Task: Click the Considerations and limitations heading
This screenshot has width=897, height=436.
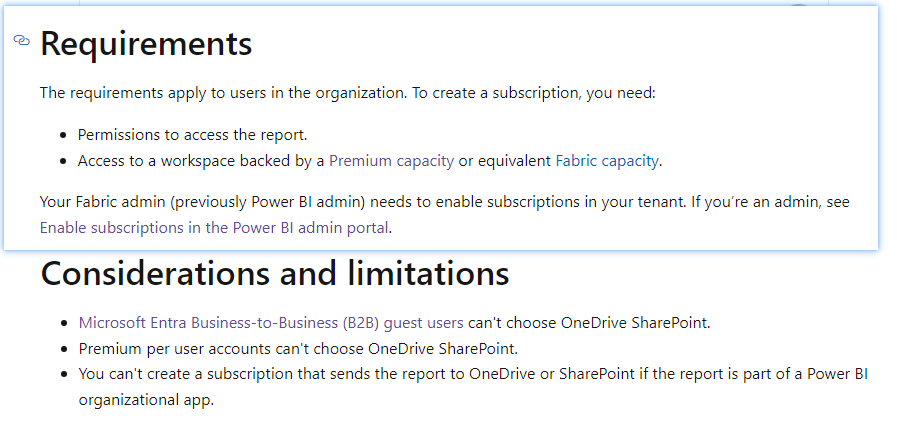Action: coord(275,274)
